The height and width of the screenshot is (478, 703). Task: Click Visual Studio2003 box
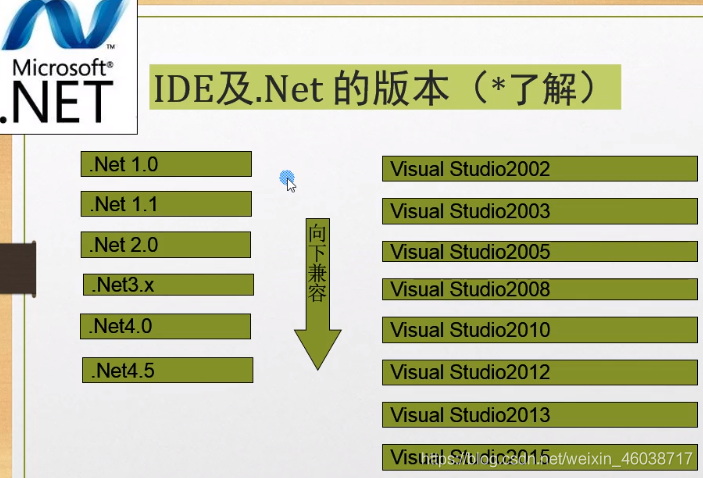pyautogui.click(x=540, y=211)
